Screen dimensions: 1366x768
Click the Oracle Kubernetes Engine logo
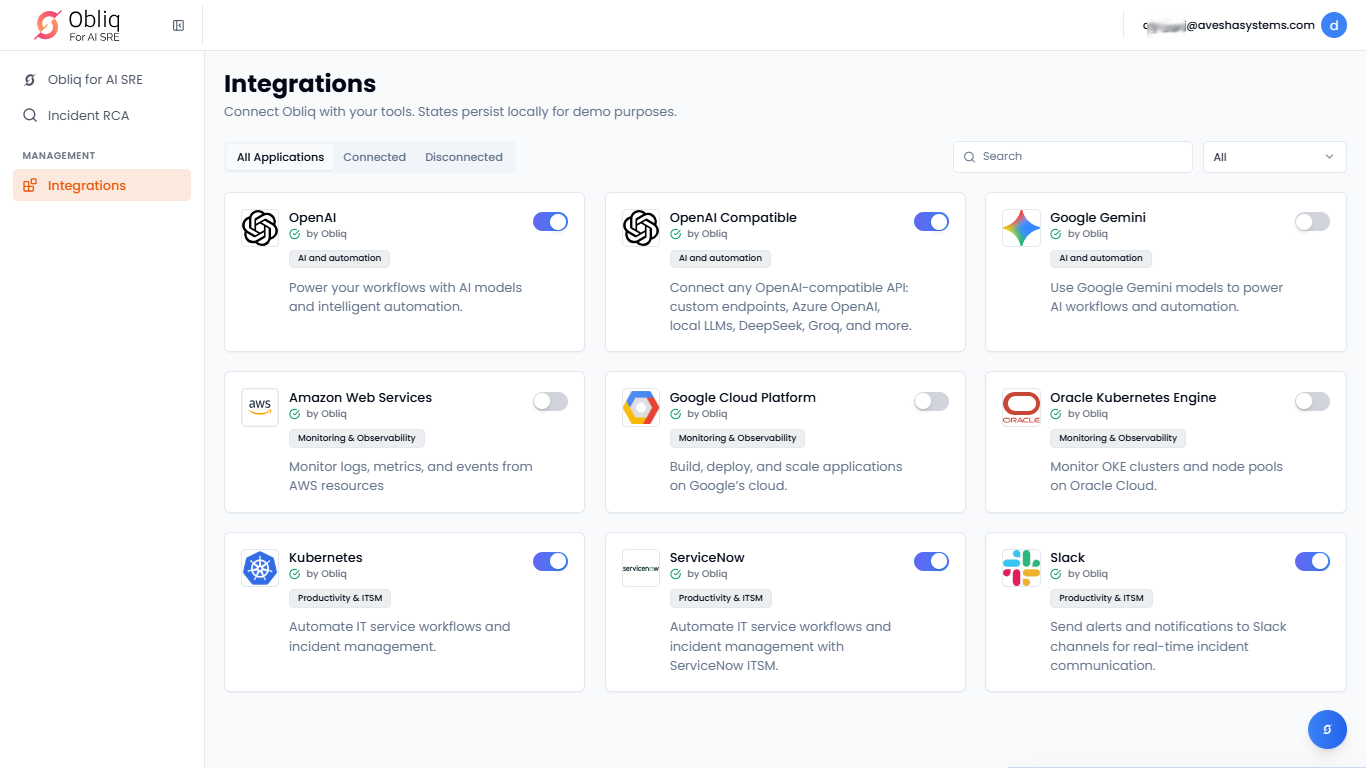(1021, 407)
